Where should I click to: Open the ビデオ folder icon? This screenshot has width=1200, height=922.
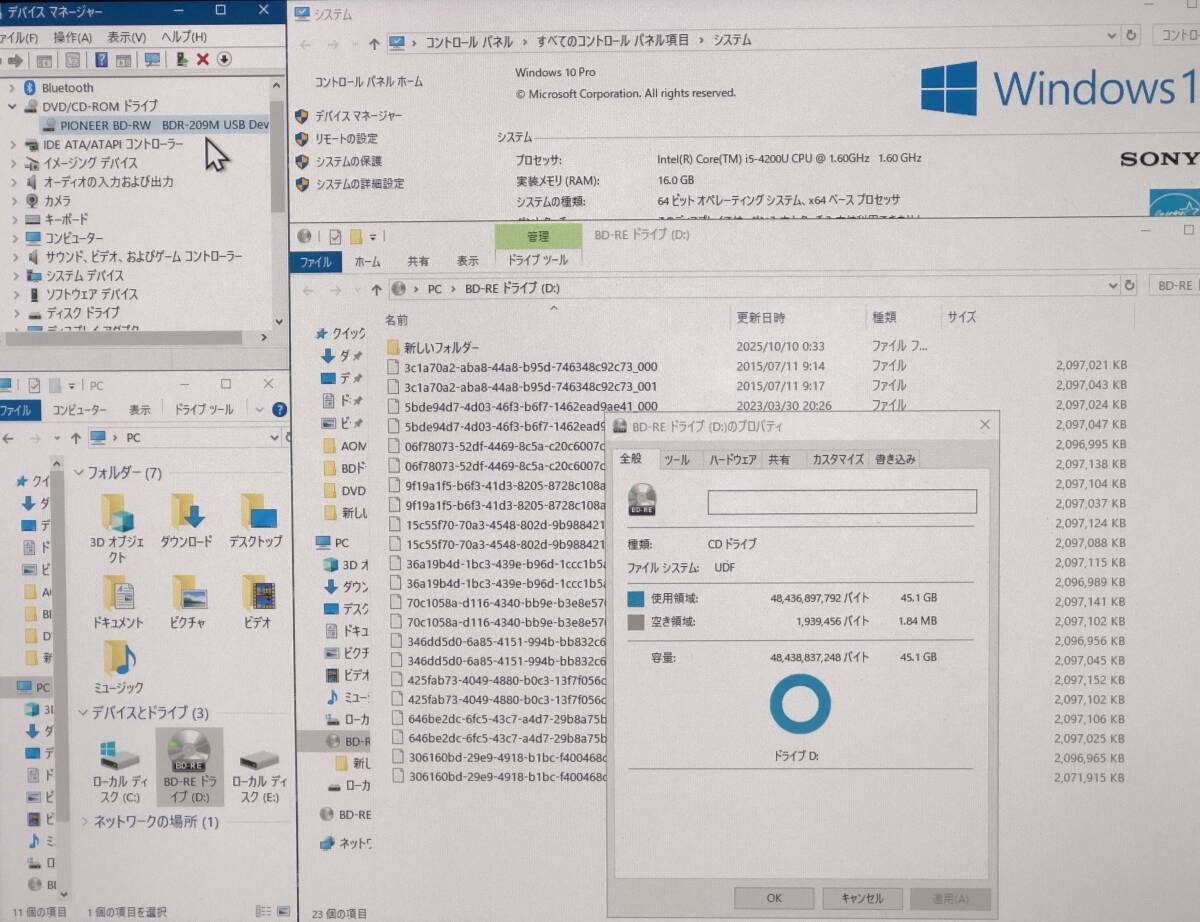257,602
